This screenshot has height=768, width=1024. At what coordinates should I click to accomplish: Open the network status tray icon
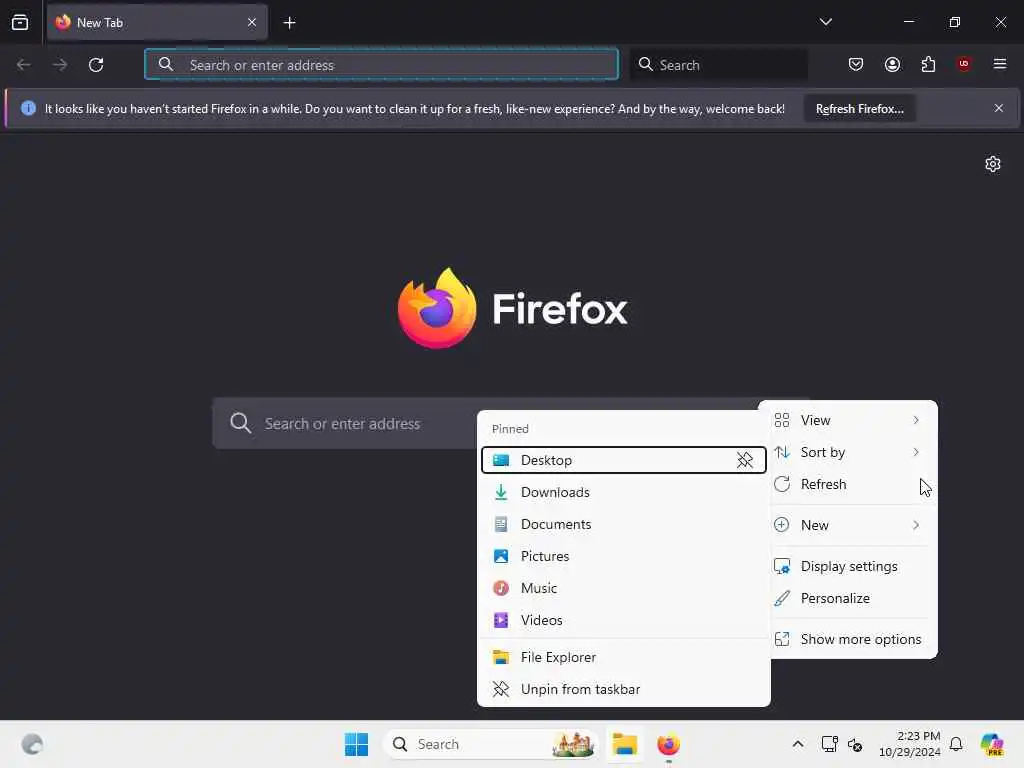(x=829, y=744)
